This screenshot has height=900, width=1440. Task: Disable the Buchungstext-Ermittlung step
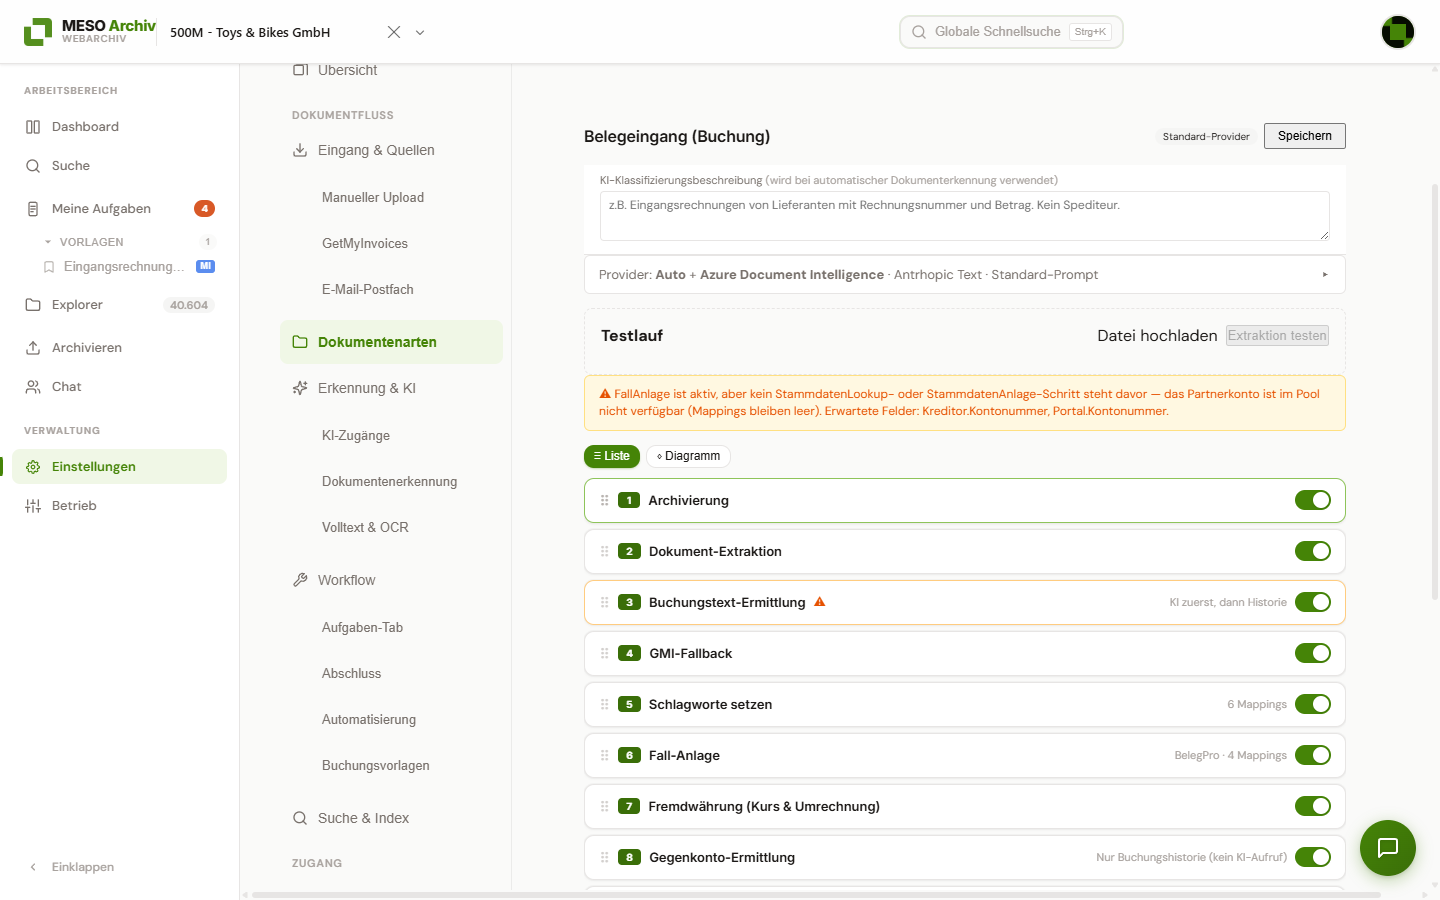(1313, 602)
